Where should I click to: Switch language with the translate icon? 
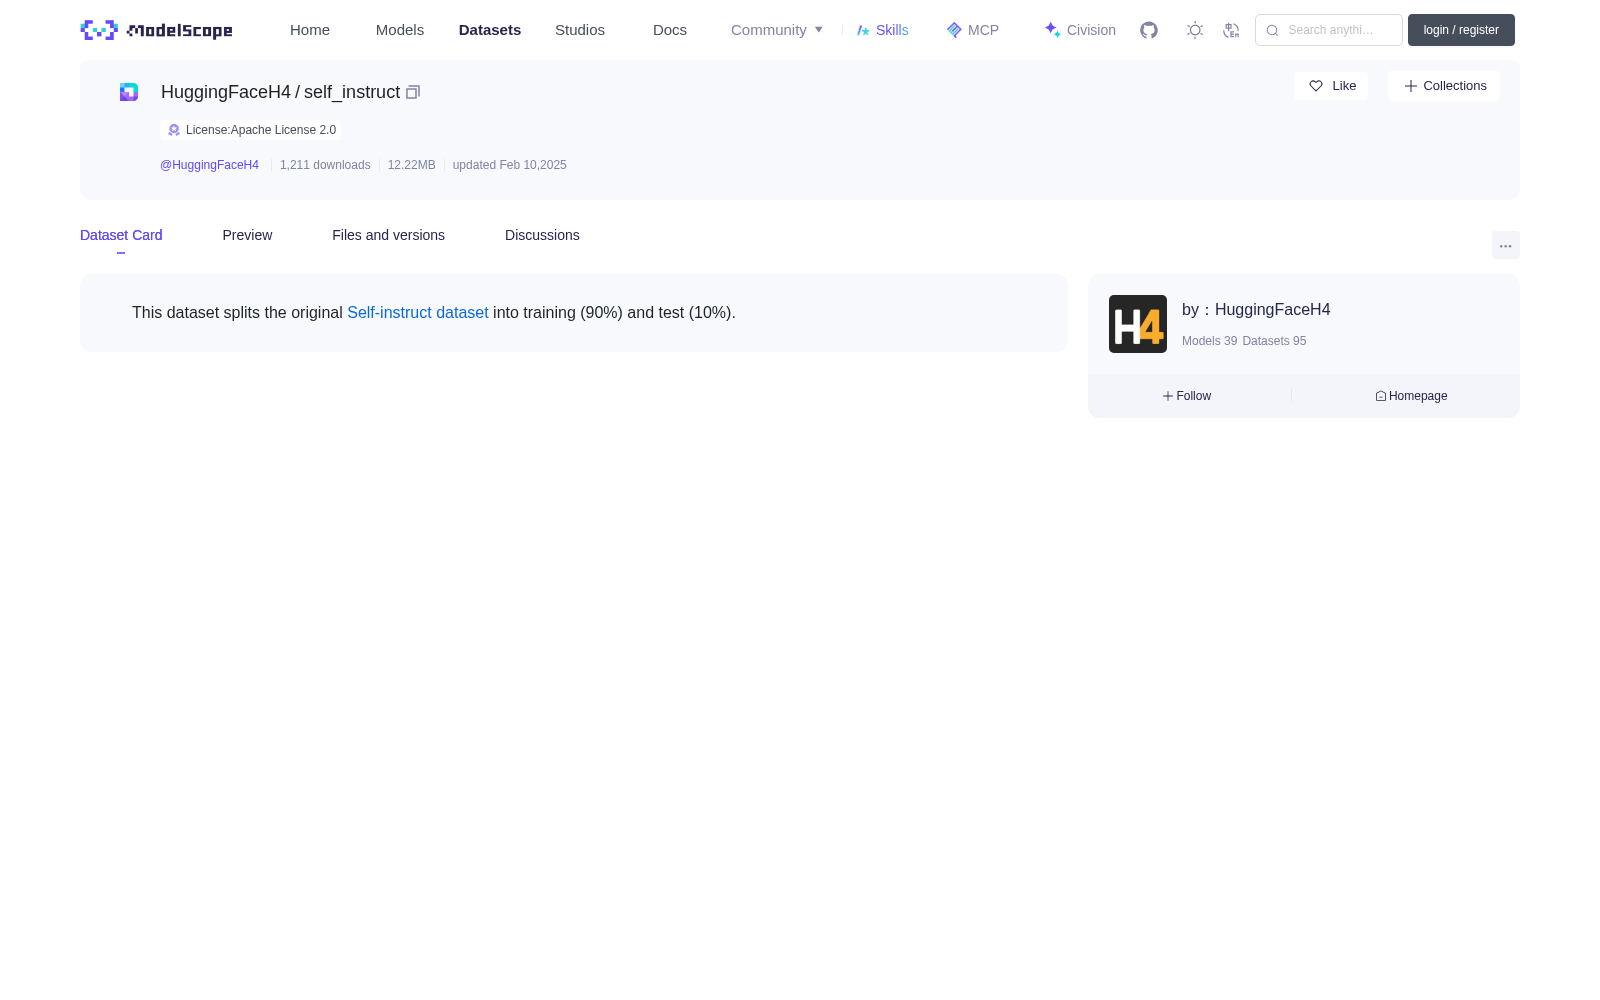(1232, 30)
